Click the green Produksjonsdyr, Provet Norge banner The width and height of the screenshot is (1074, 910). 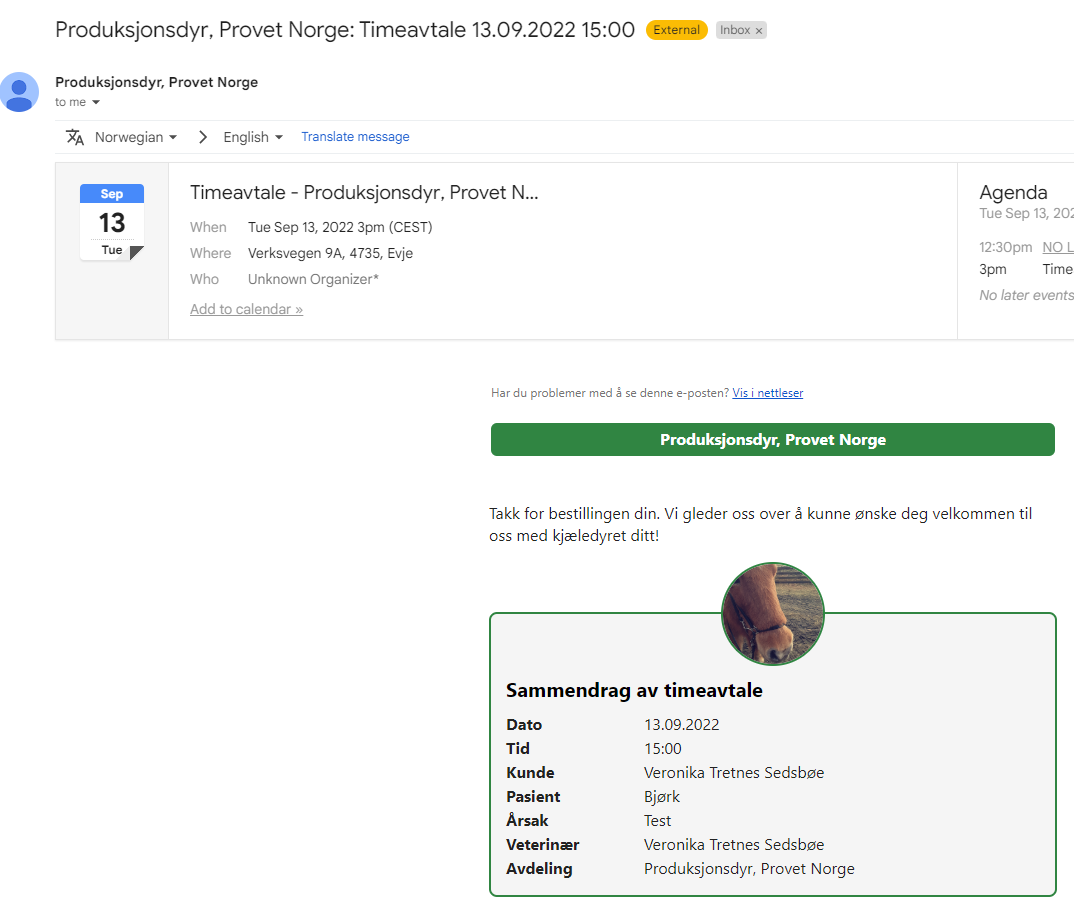tap(772, 440)
